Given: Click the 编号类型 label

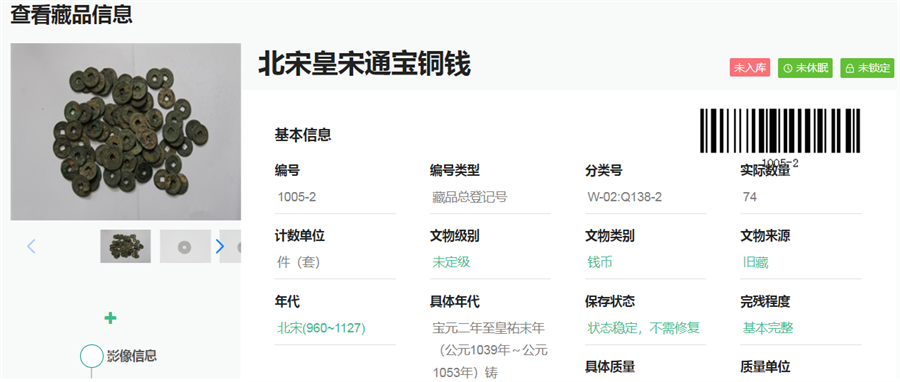Looking at the screenshot, I should (455, 170).
